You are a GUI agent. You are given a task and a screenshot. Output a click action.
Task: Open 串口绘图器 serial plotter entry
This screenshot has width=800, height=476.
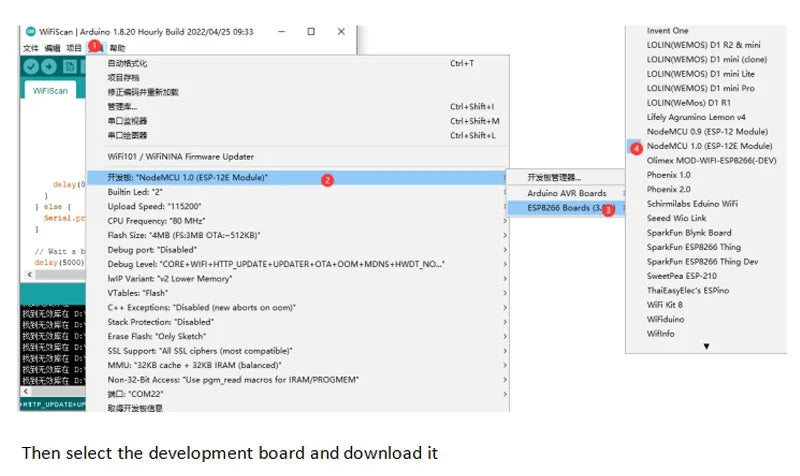click(297, 135)
